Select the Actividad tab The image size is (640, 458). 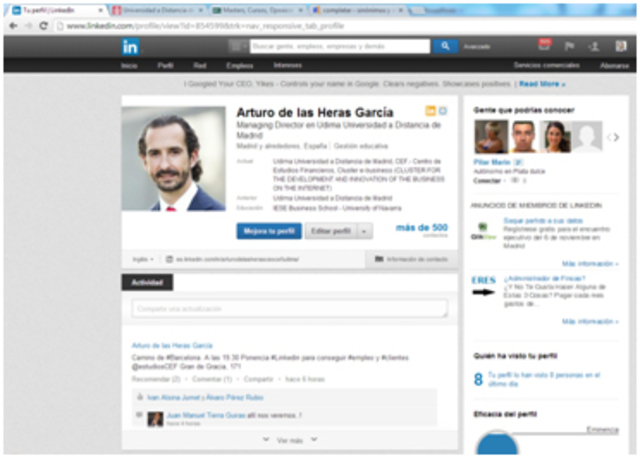tap(147, 282)
